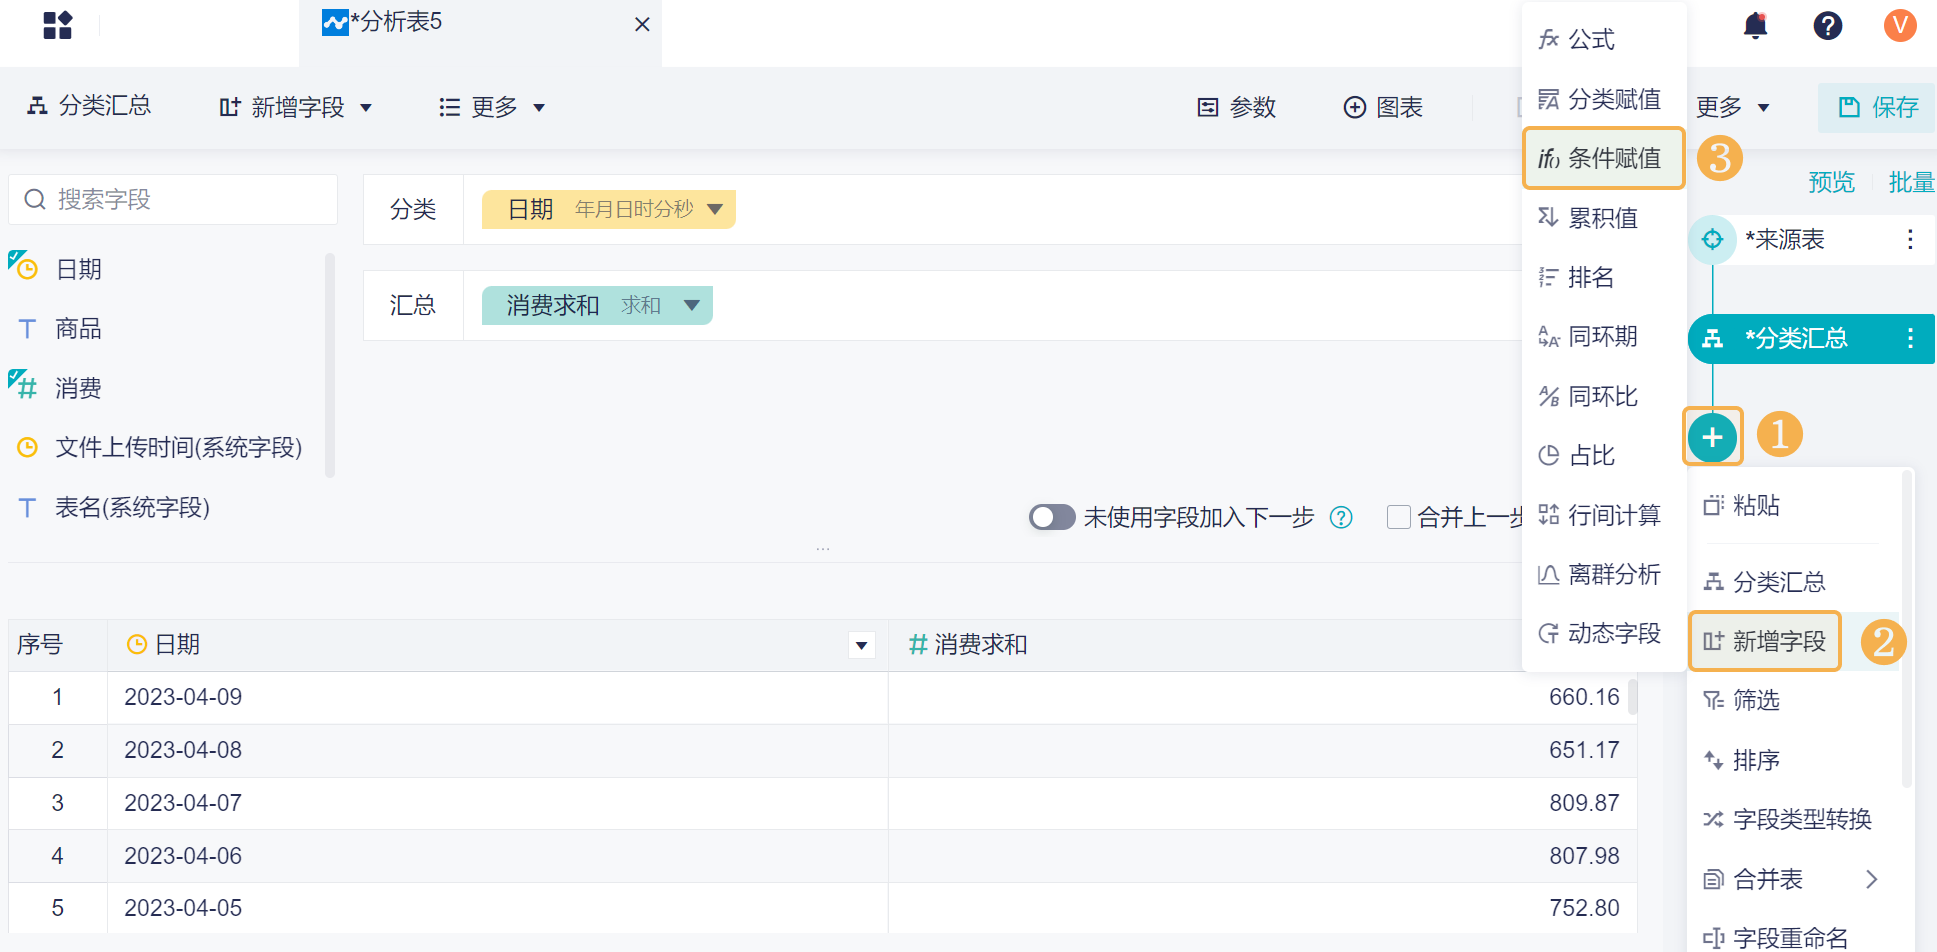Open the 来源表 three-dot menu
The image size is (1937, 952).
[x=1909, y=239]
